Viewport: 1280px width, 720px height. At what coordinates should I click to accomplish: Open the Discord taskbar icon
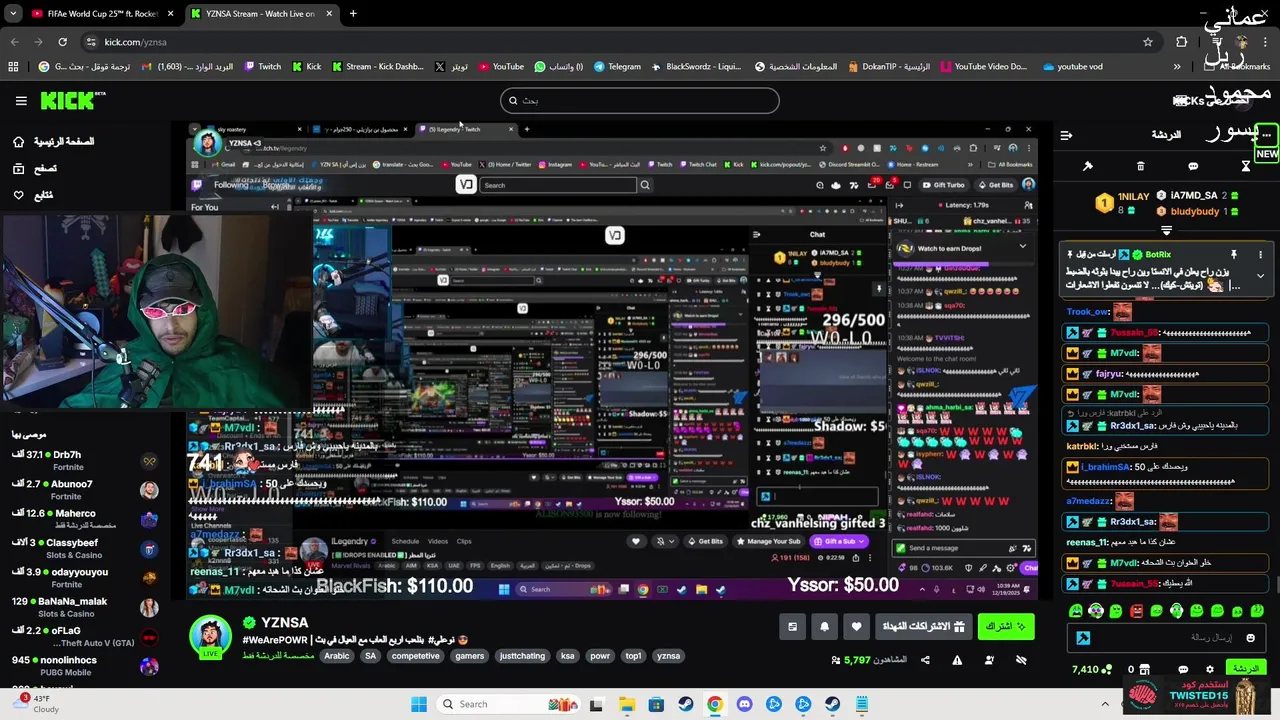tap(744, 704)
